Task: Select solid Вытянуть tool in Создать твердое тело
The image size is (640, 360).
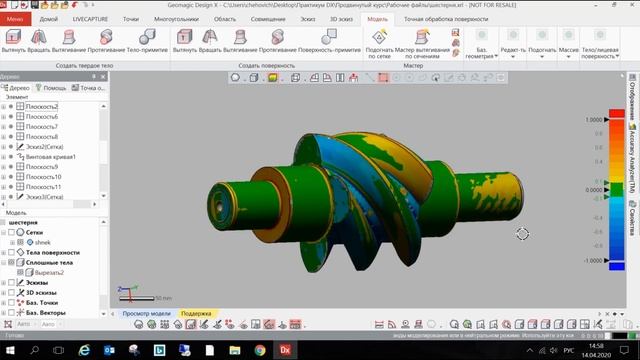Action: tap(13, 41)
